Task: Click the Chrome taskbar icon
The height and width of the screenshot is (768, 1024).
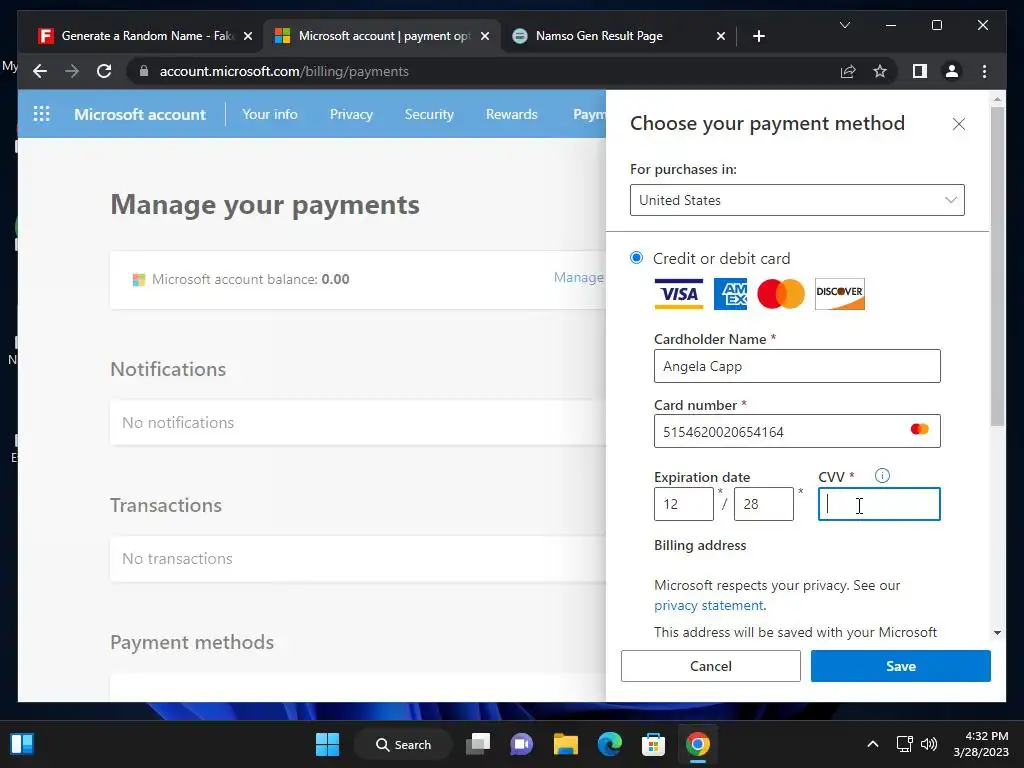Action: point(697,744)
